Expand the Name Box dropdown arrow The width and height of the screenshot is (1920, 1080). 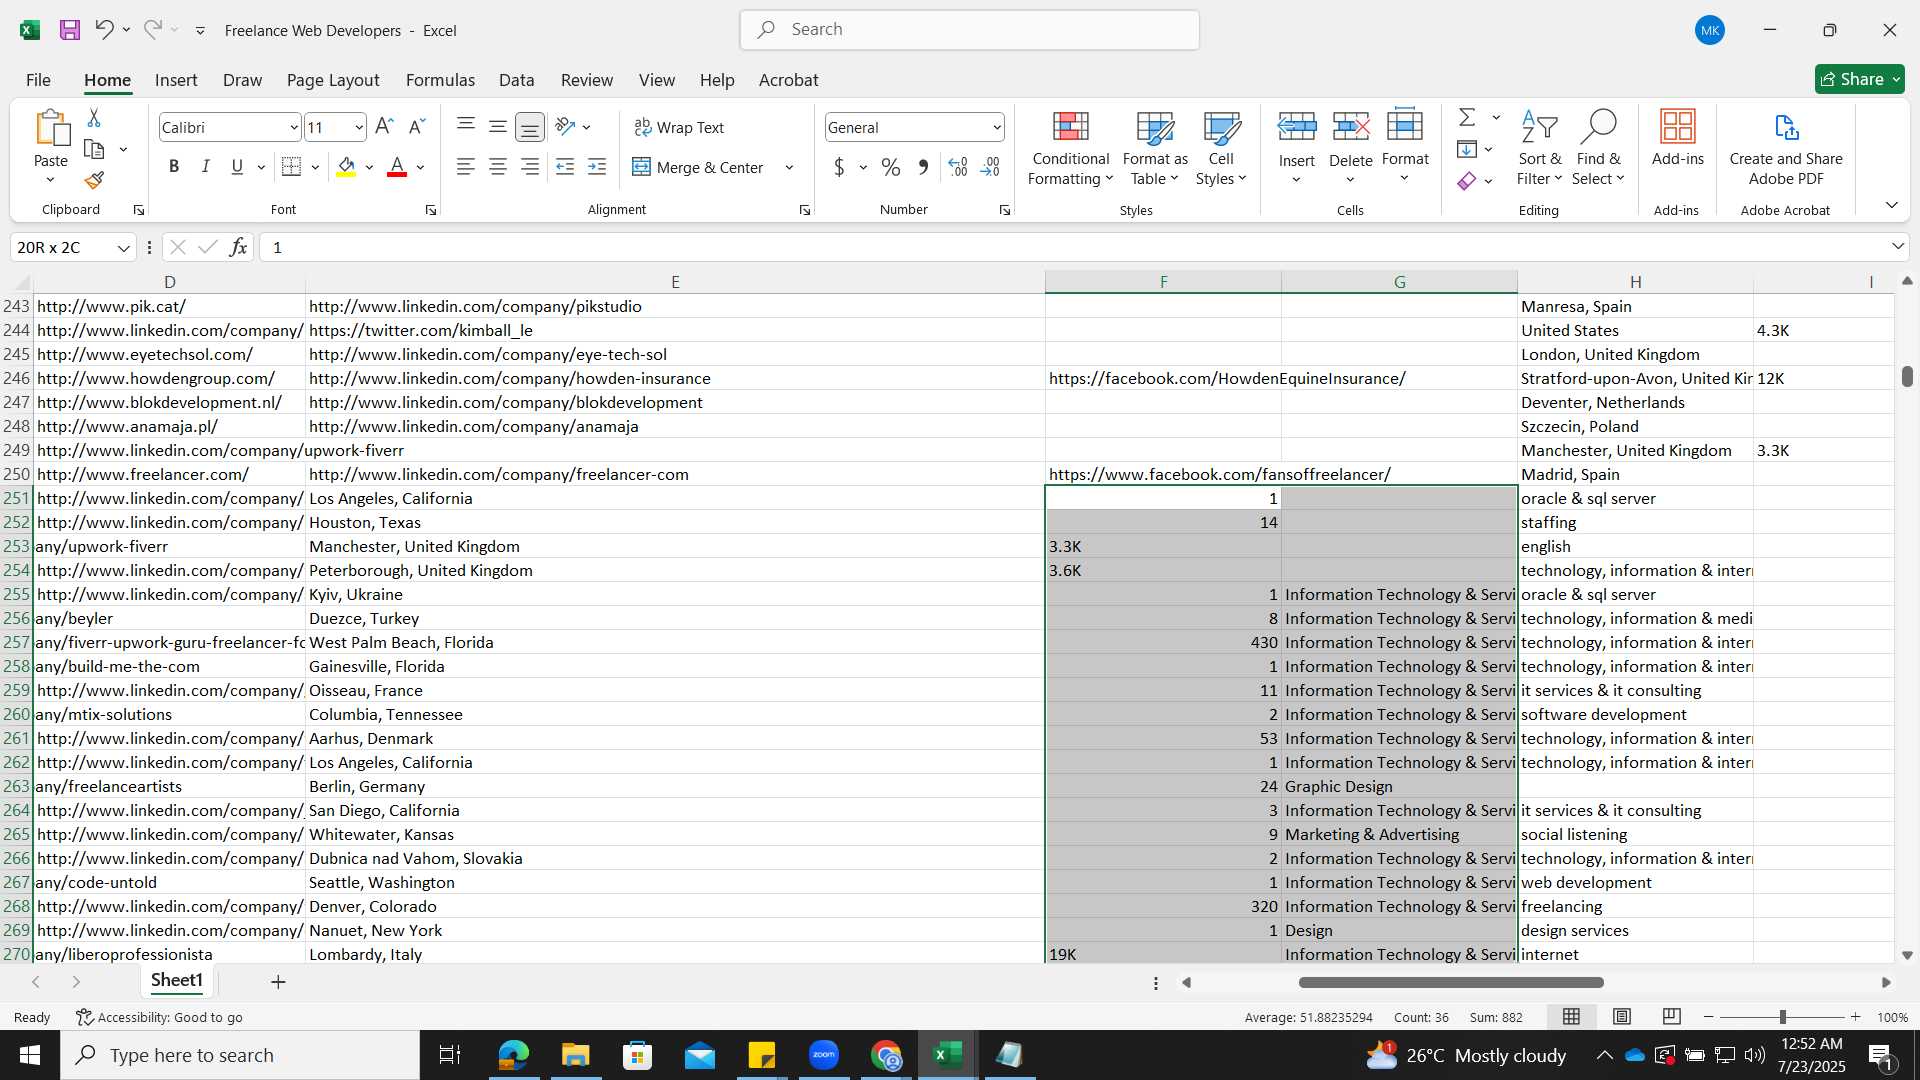123,247
